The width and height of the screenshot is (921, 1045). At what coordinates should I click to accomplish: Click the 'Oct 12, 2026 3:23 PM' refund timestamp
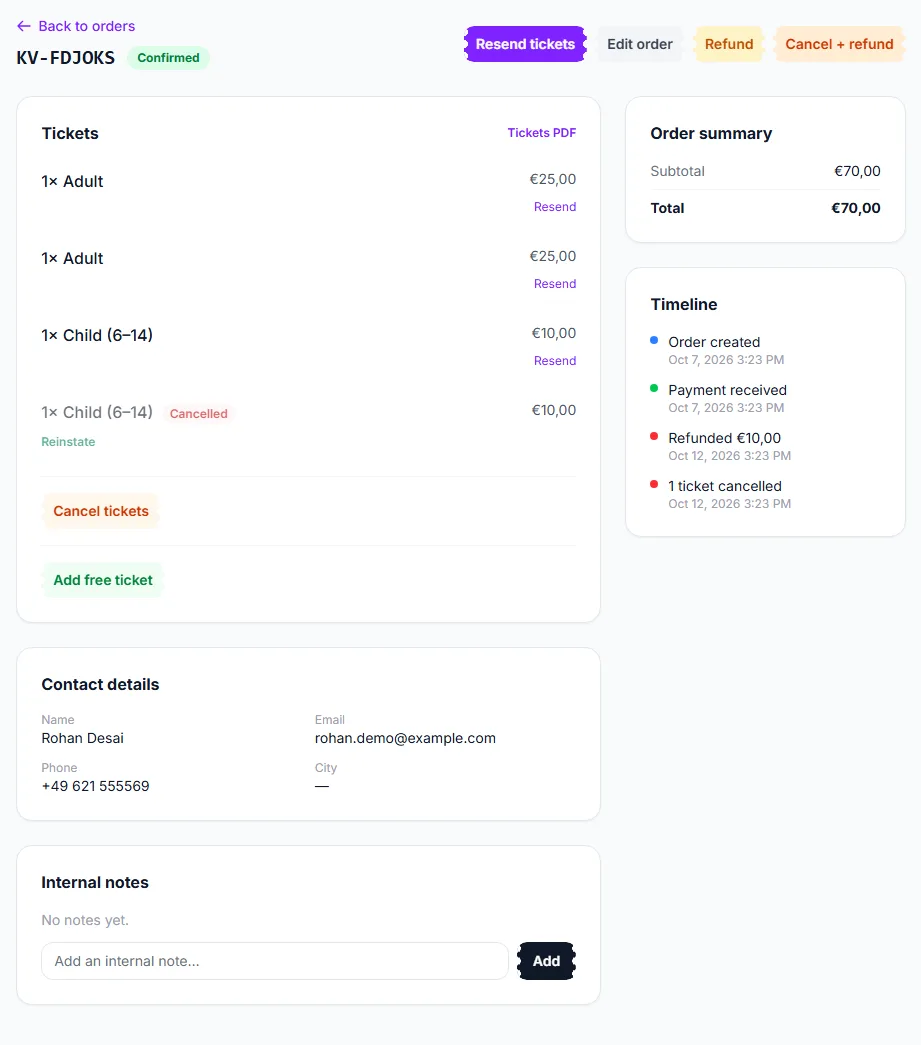pyautogui.click(x=729, y=456)
